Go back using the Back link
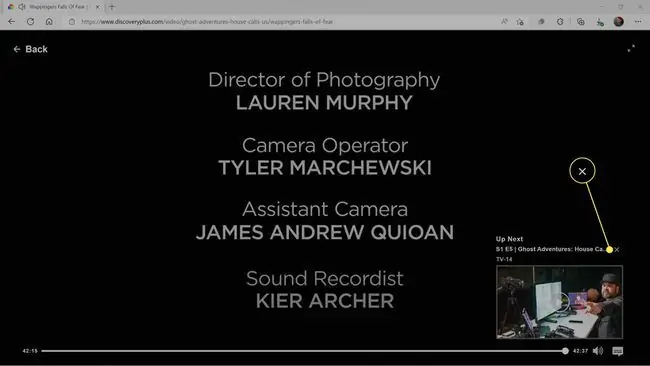Screen dimensions: 650x366 tap(31, 49)
